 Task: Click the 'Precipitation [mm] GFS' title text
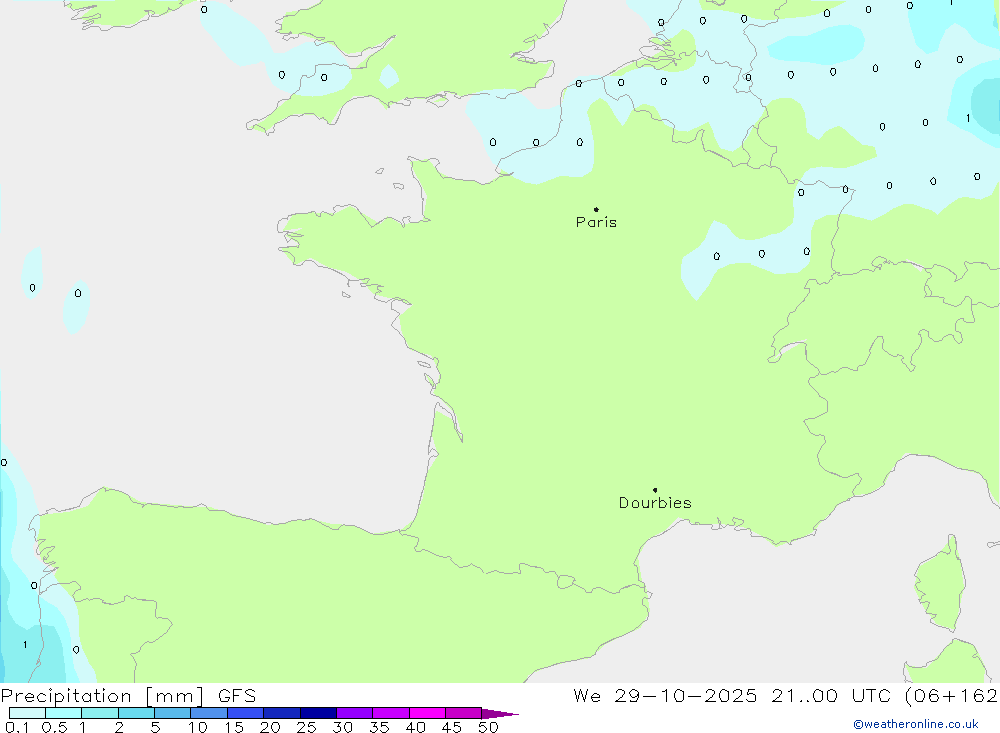click(x=128, y=695)
